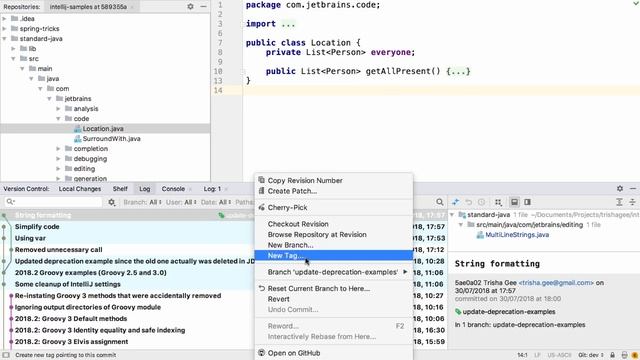Expand the .idea folder
The image size is (640, 360).
[4, 18]
